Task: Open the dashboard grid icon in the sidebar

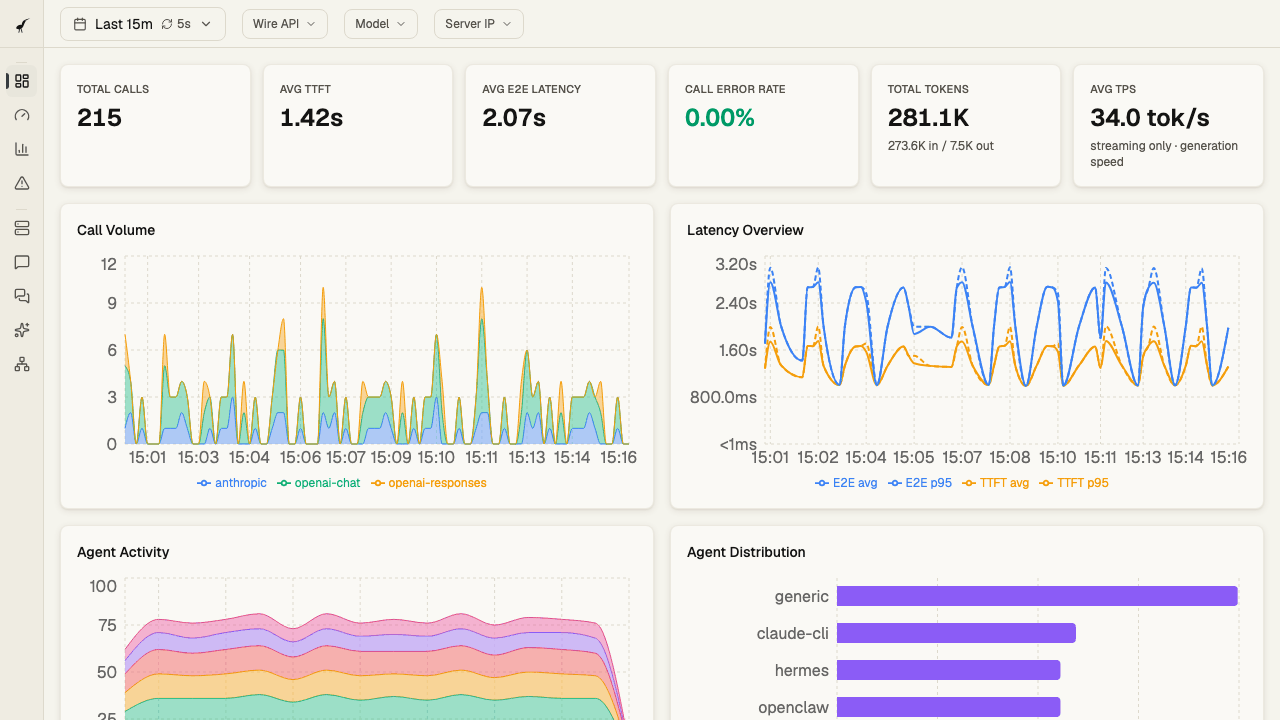Action: (x=22, y=81)
